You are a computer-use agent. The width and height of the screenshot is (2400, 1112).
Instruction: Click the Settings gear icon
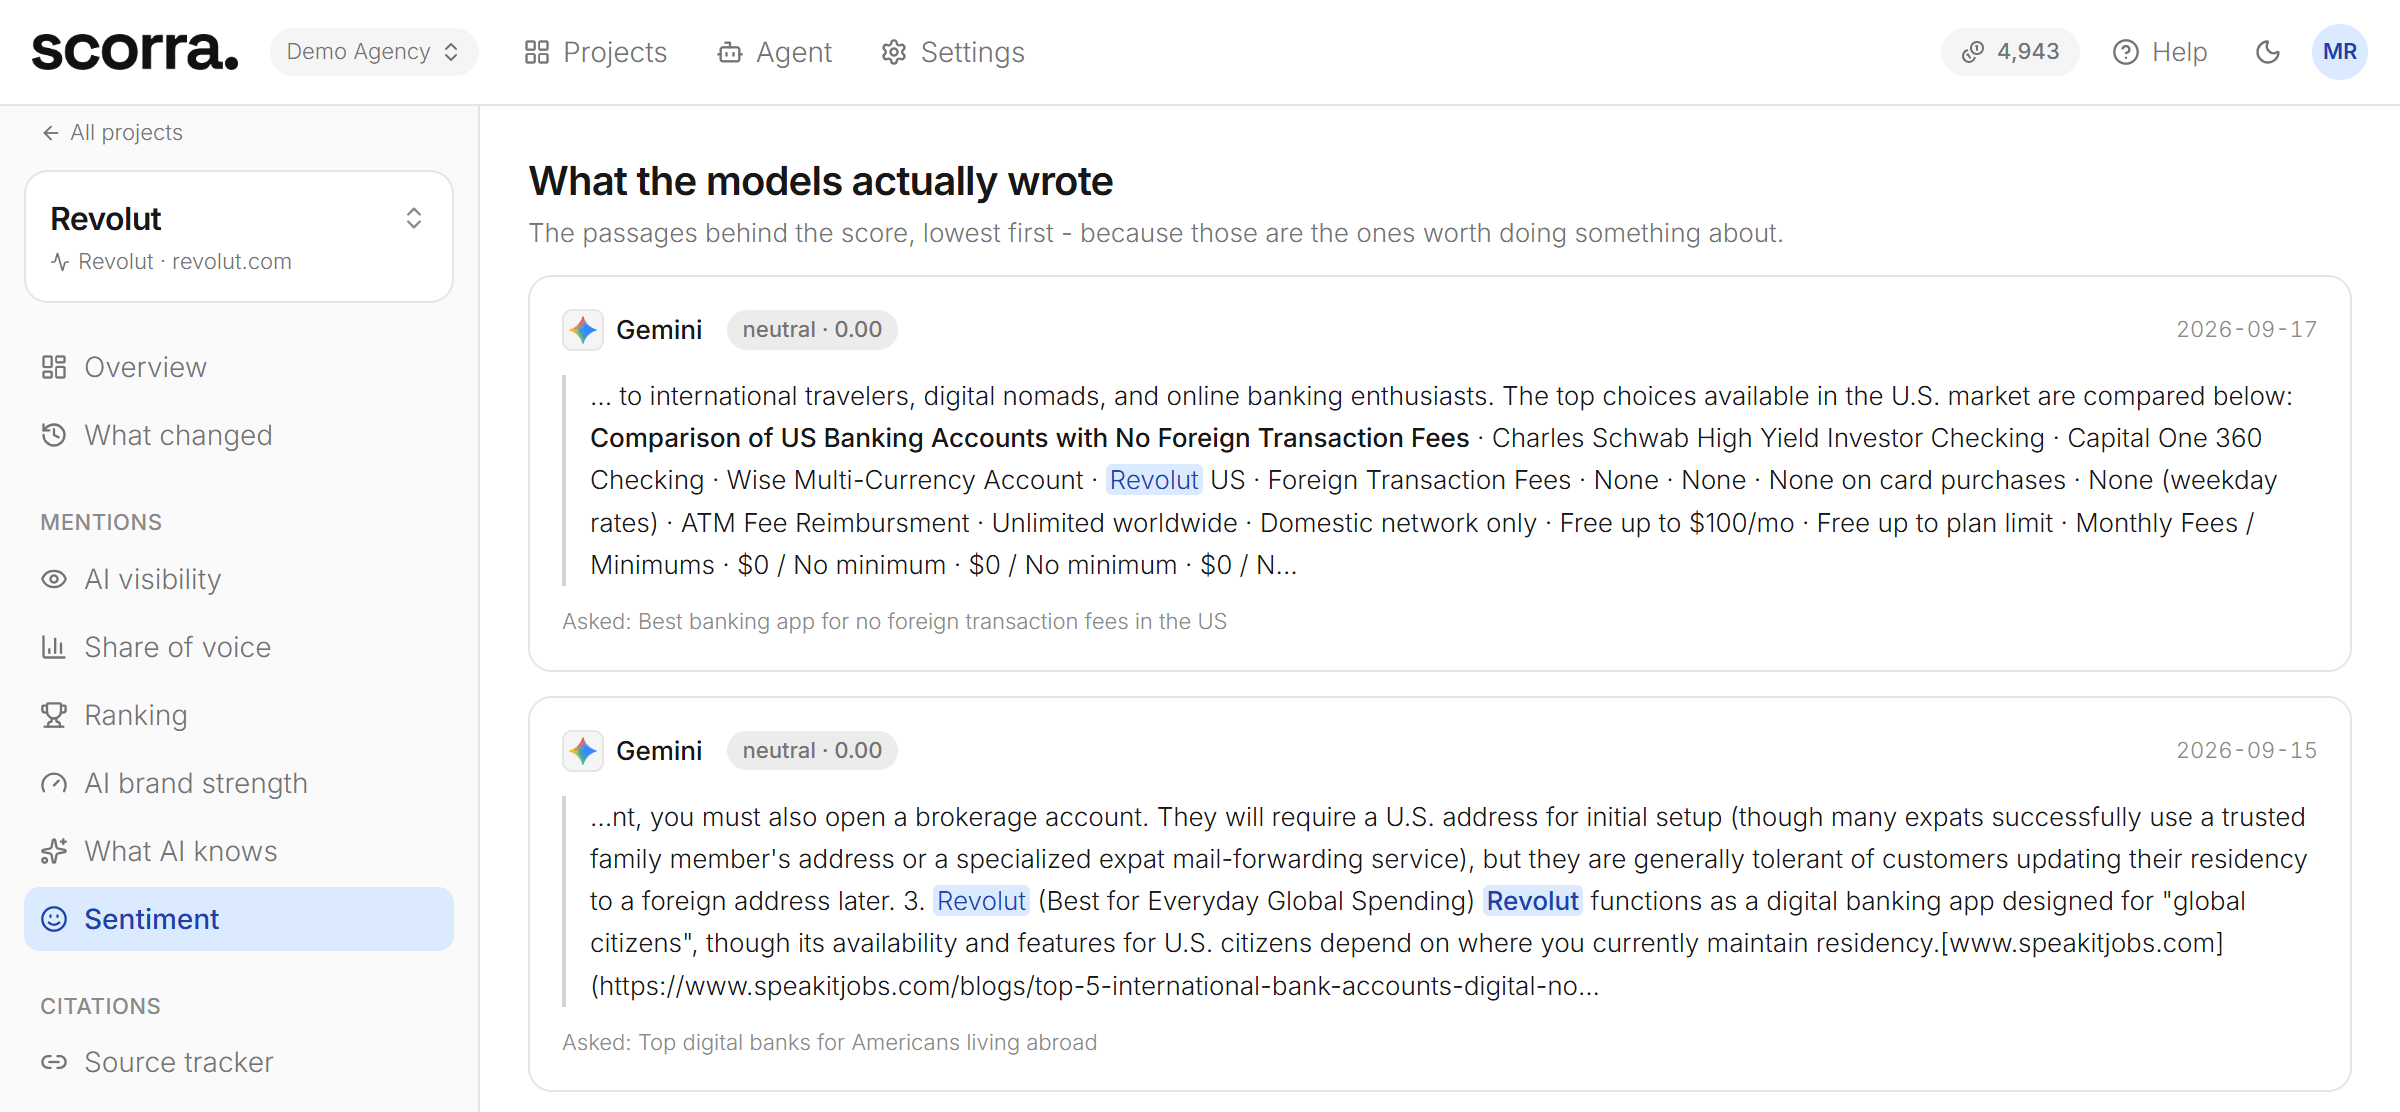894,52
